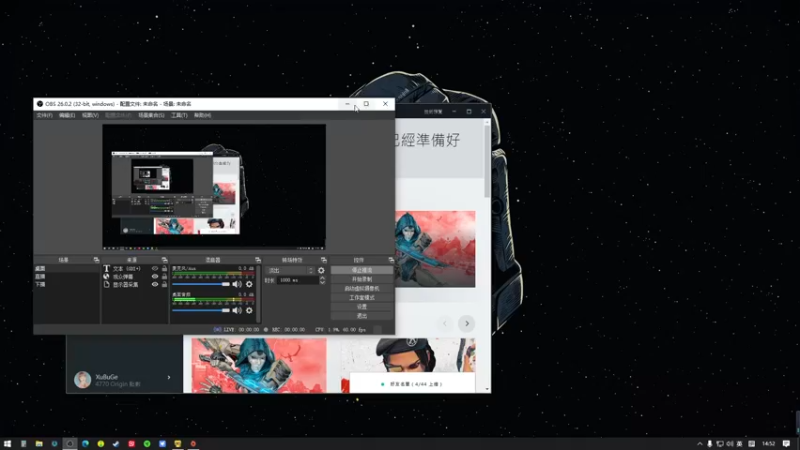The width and height of the screenshot is (800, 450).
Task: Open OBS settings from Controls panel
Action: pyautogui.click(x=362, y=307)
